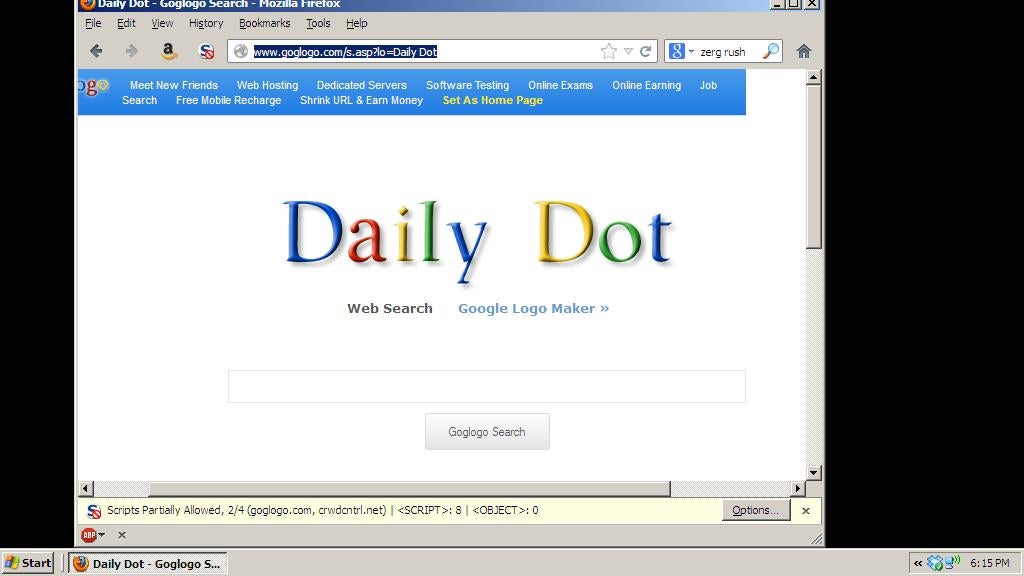Follow the Web Hosting link
The width and height of the screenshot is (1024, 576).
click(267, 85)
